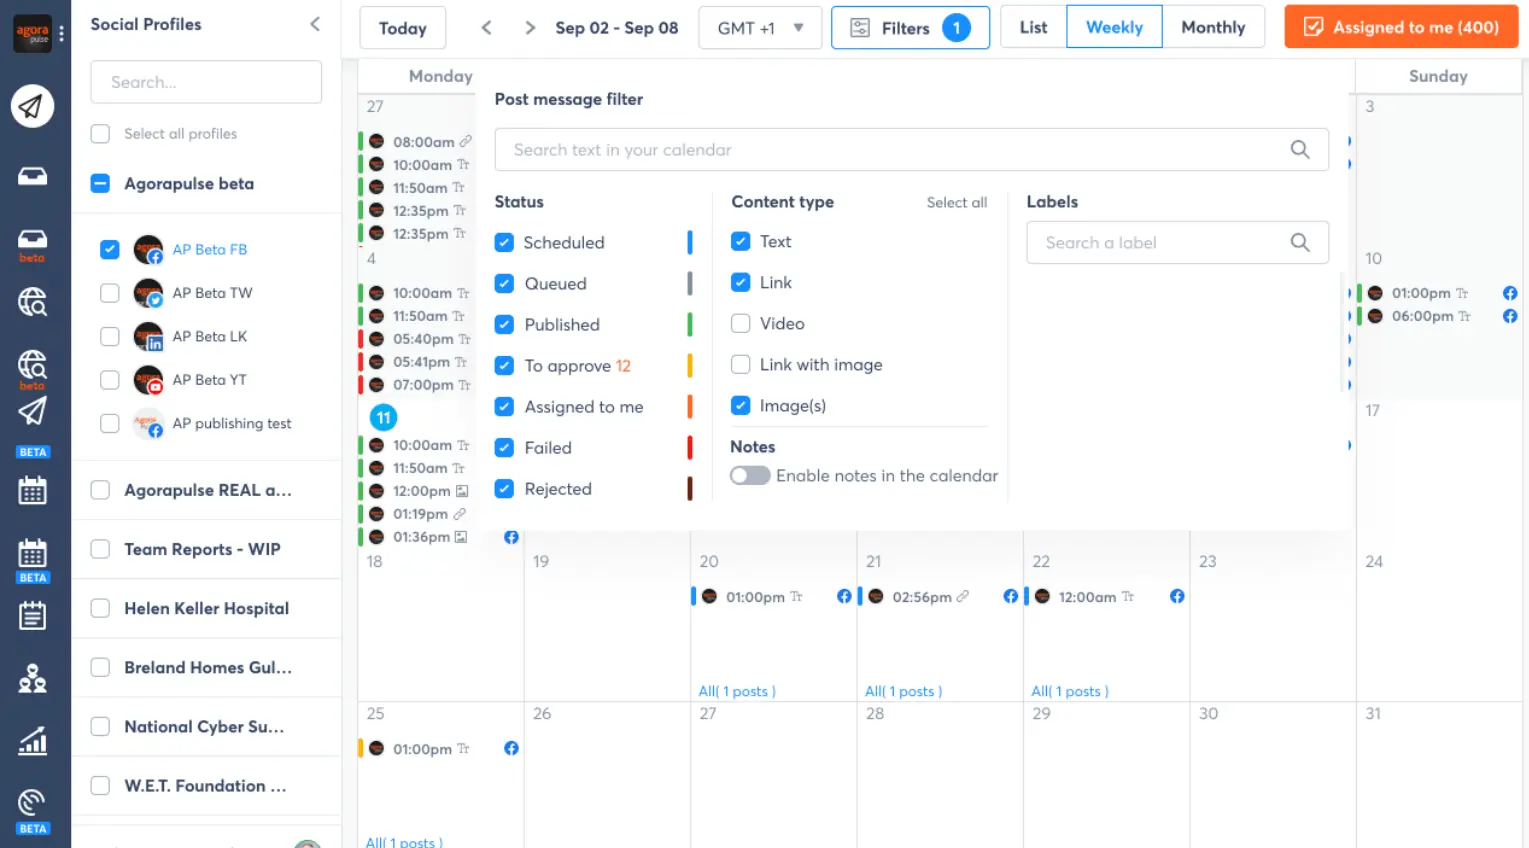Image resolution: width=1529 pixels, height=848 pixels.
Task: Open the inbox icon in left sidebar
Action: [32, 176]
